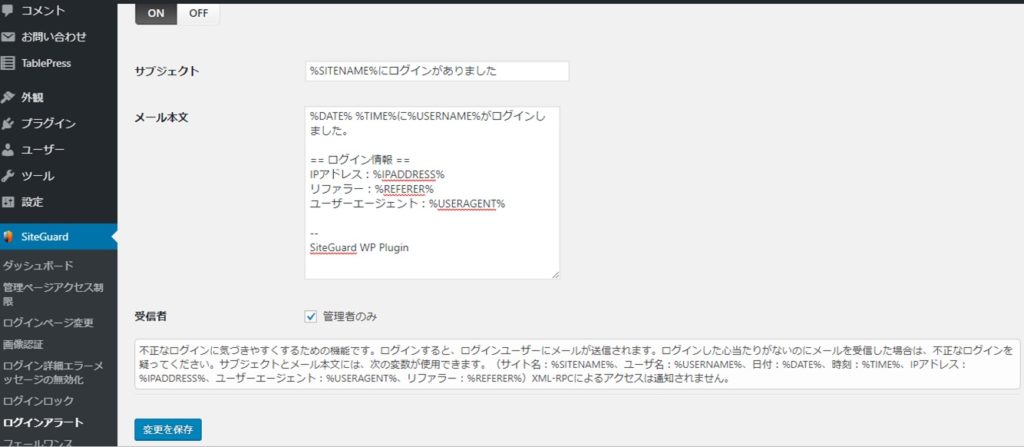This screenshot has height=447, width=1024.
Task: Switch login alert to ON
Action: pyautogui.click(x=156, y=14)
